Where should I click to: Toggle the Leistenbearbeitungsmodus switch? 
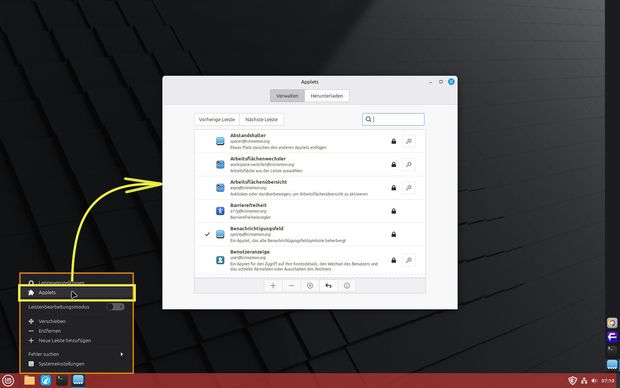pyautogui.click(x=115, y=307)
